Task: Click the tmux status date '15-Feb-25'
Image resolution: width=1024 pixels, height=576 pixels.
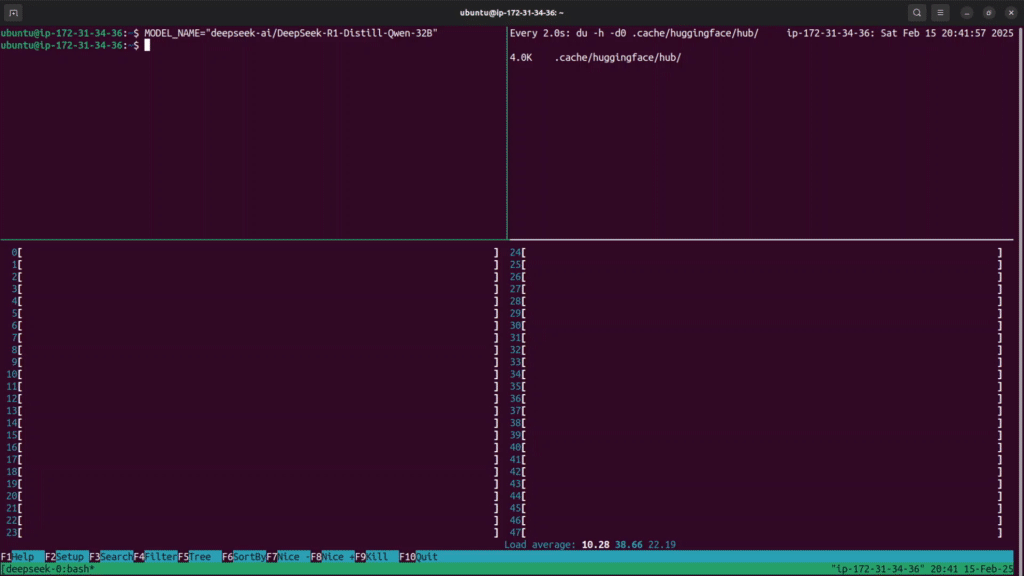Action: (x=988, y=569)
